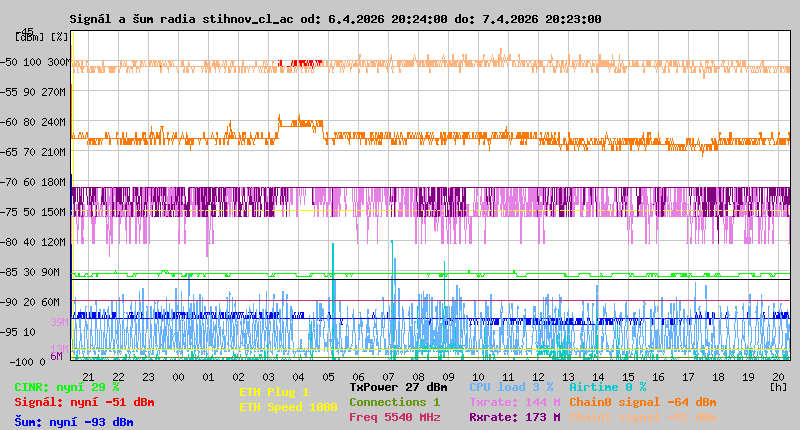
Task: Select the Txrate 144 M legend label
Action: [514, 402]
